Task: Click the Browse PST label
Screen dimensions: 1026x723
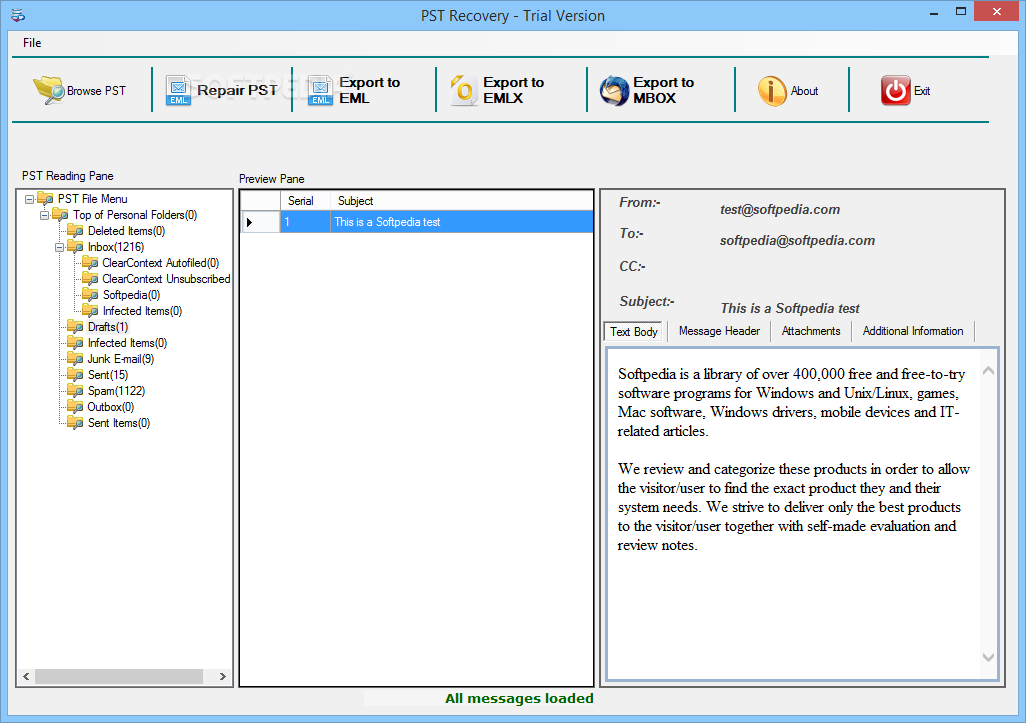Action: tap(96, 91)
